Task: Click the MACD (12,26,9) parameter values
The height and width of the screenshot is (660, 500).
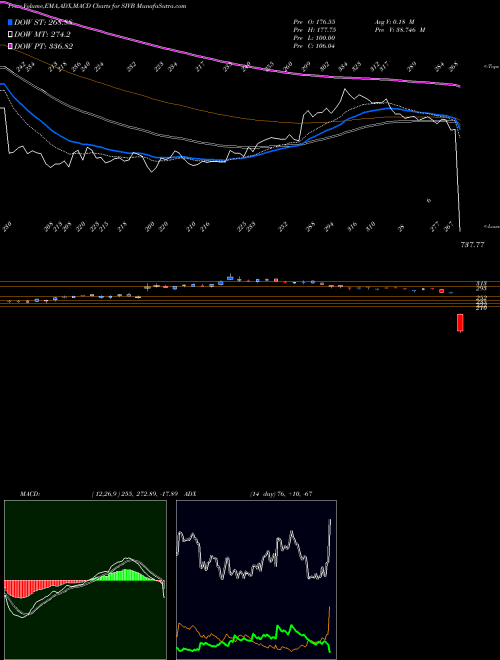Action: point(135,493)
